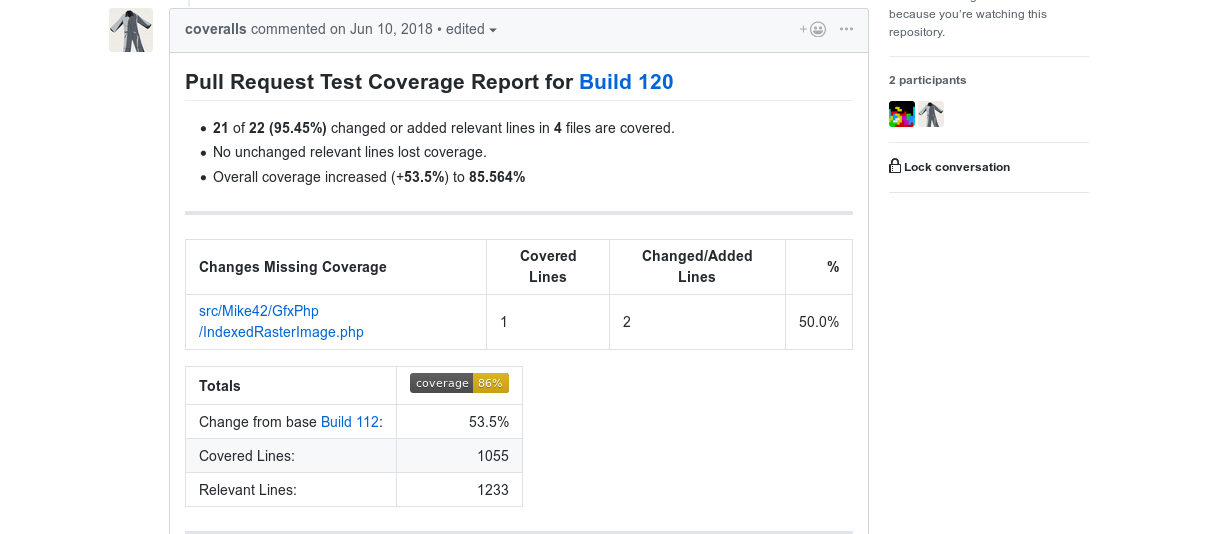This screenshot has width=1227, height=534.
Task: Click the padlock icon in the sidebar
Action: [895, 167]
